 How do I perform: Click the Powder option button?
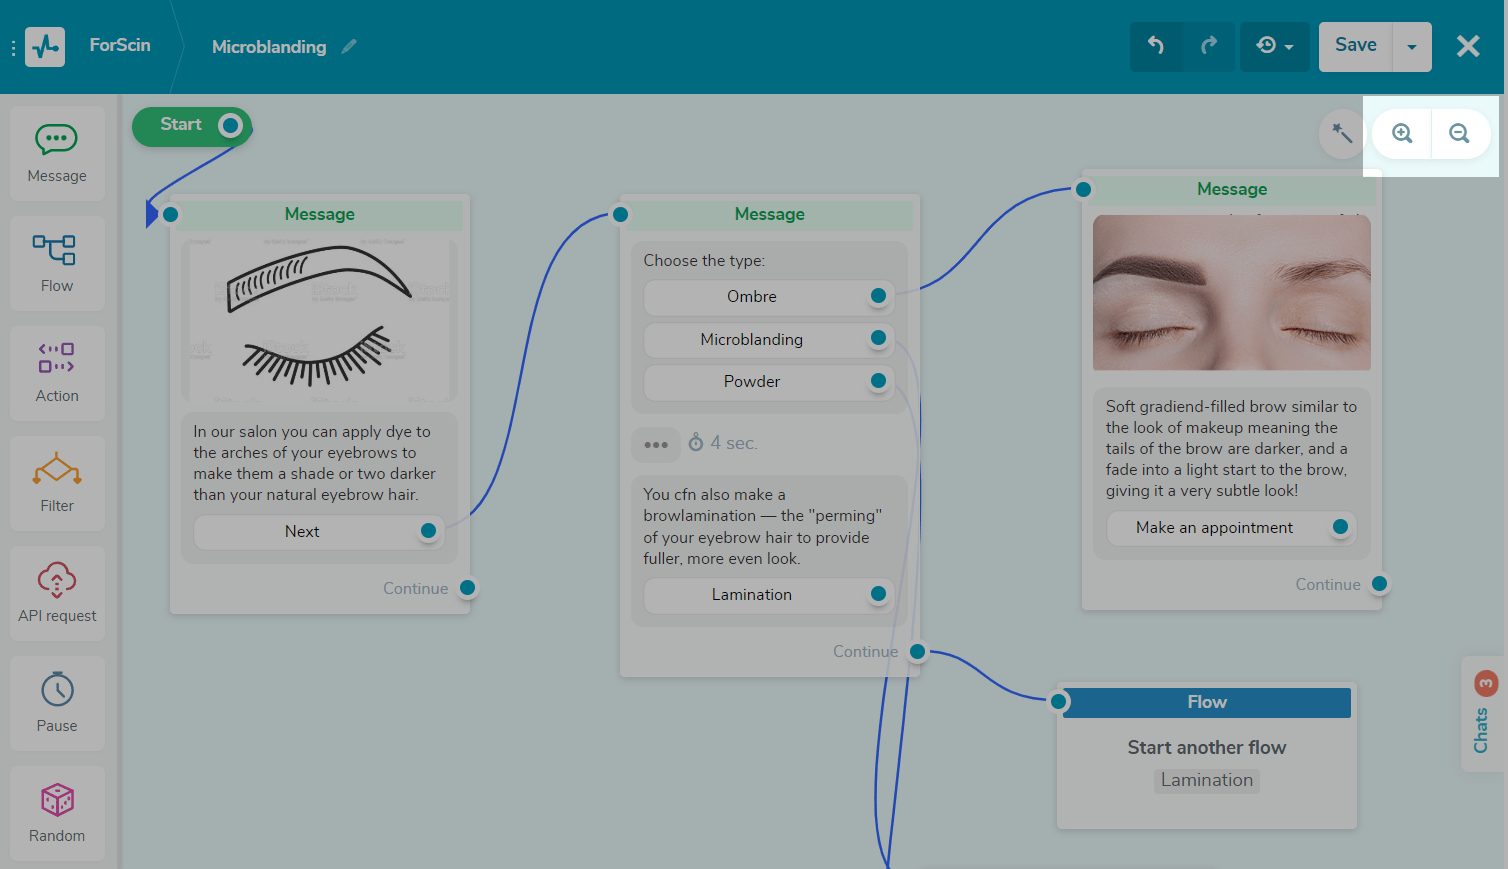752,381
